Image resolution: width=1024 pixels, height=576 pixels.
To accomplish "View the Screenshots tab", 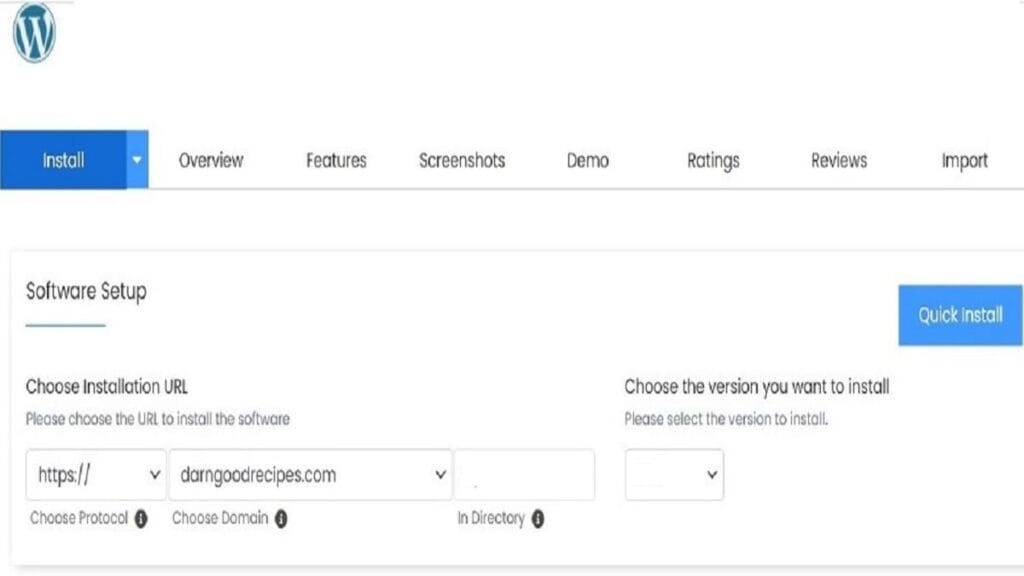I will 462,160.
